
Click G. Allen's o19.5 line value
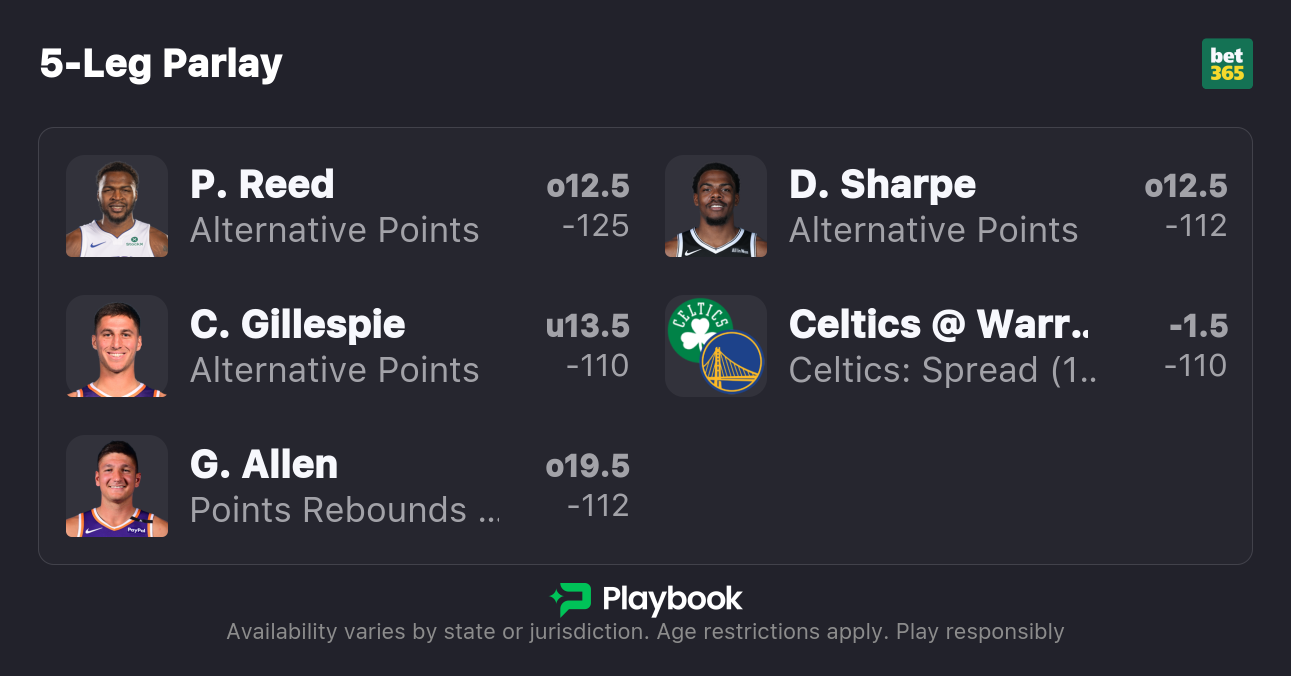coord(588,466)
